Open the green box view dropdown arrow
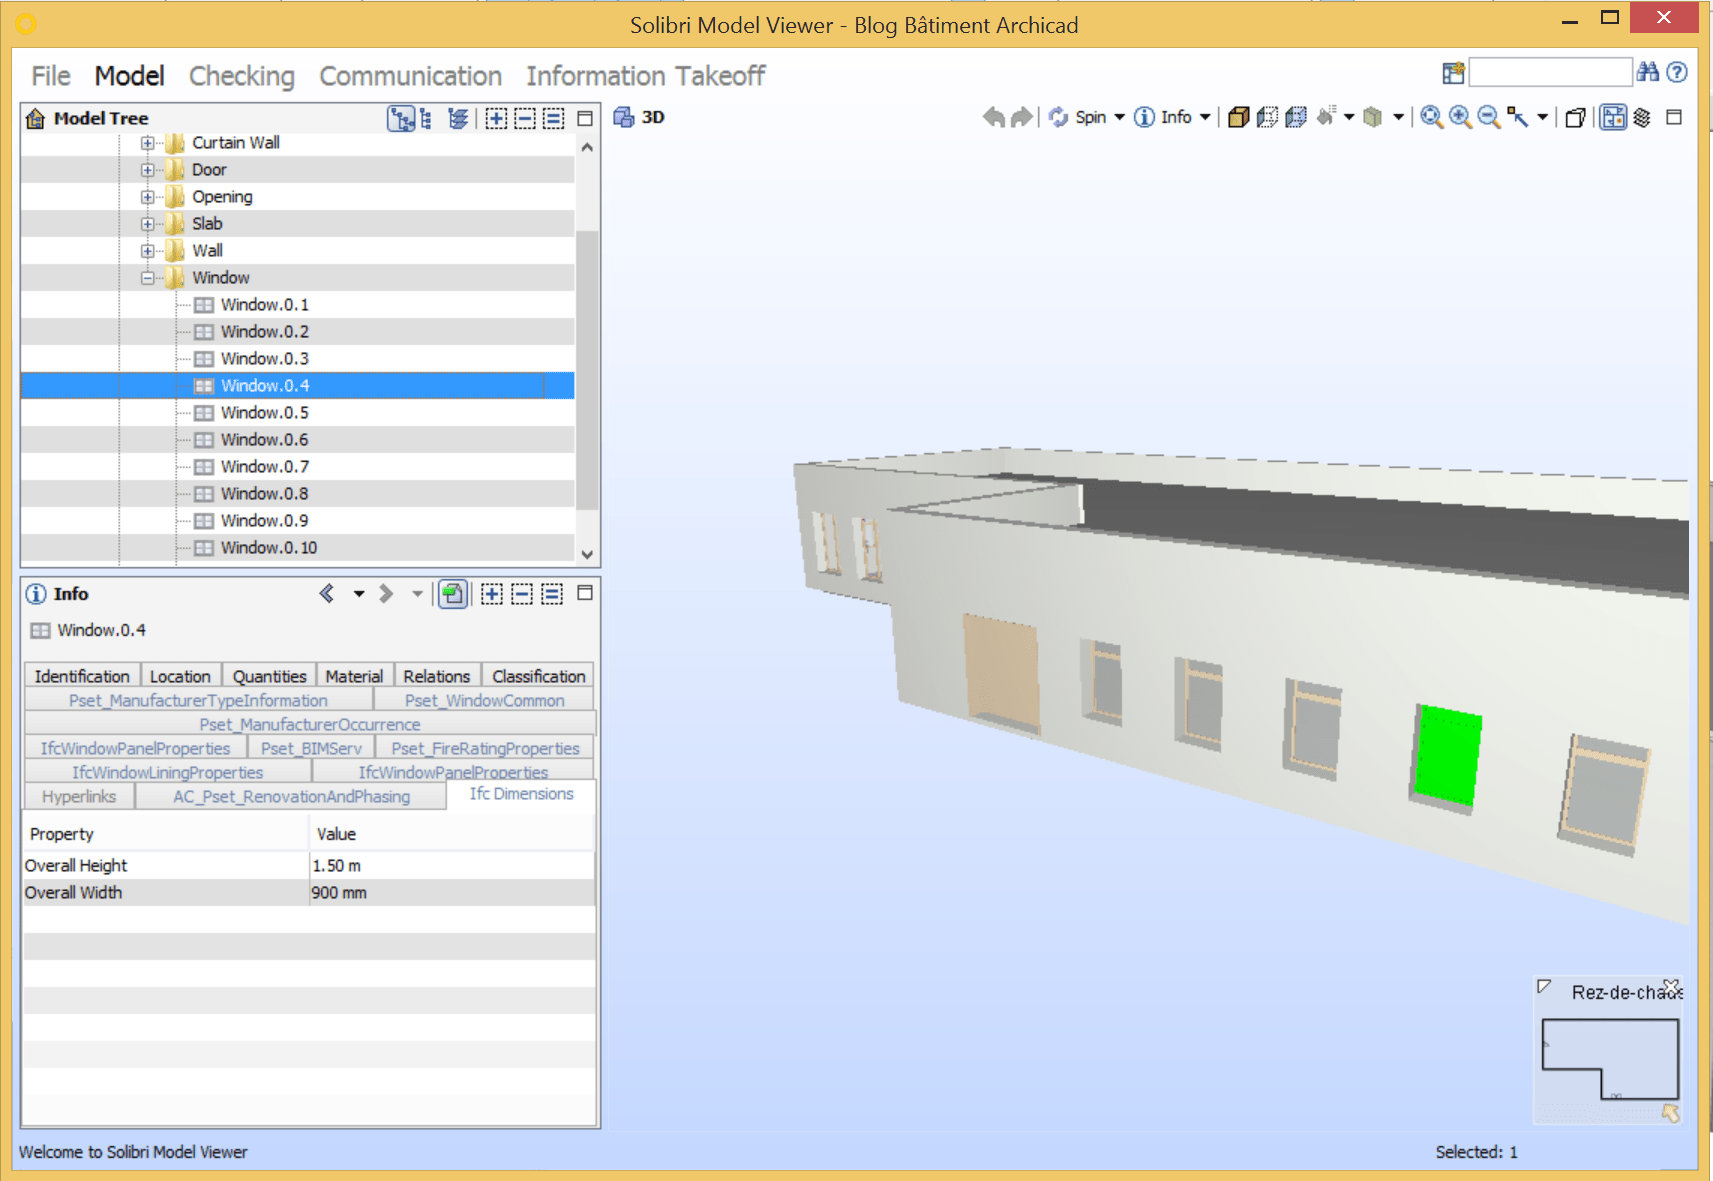Viewport: 1713px width, 1181px height. click(1398, 117)
